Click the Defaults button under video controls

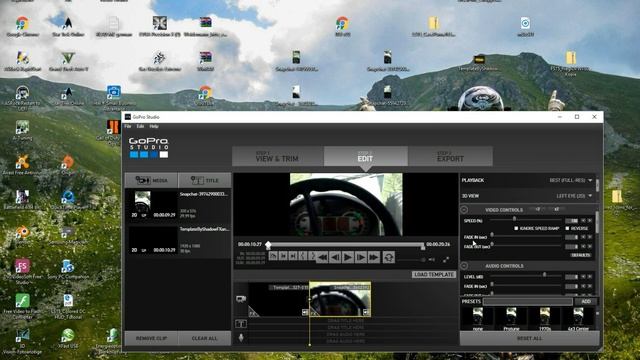tap(581, 255)
